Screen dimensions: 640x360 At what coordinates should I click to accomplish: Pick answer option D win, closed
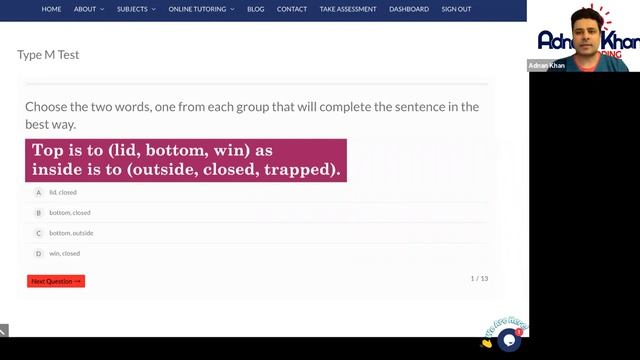(x=257, y=253)
